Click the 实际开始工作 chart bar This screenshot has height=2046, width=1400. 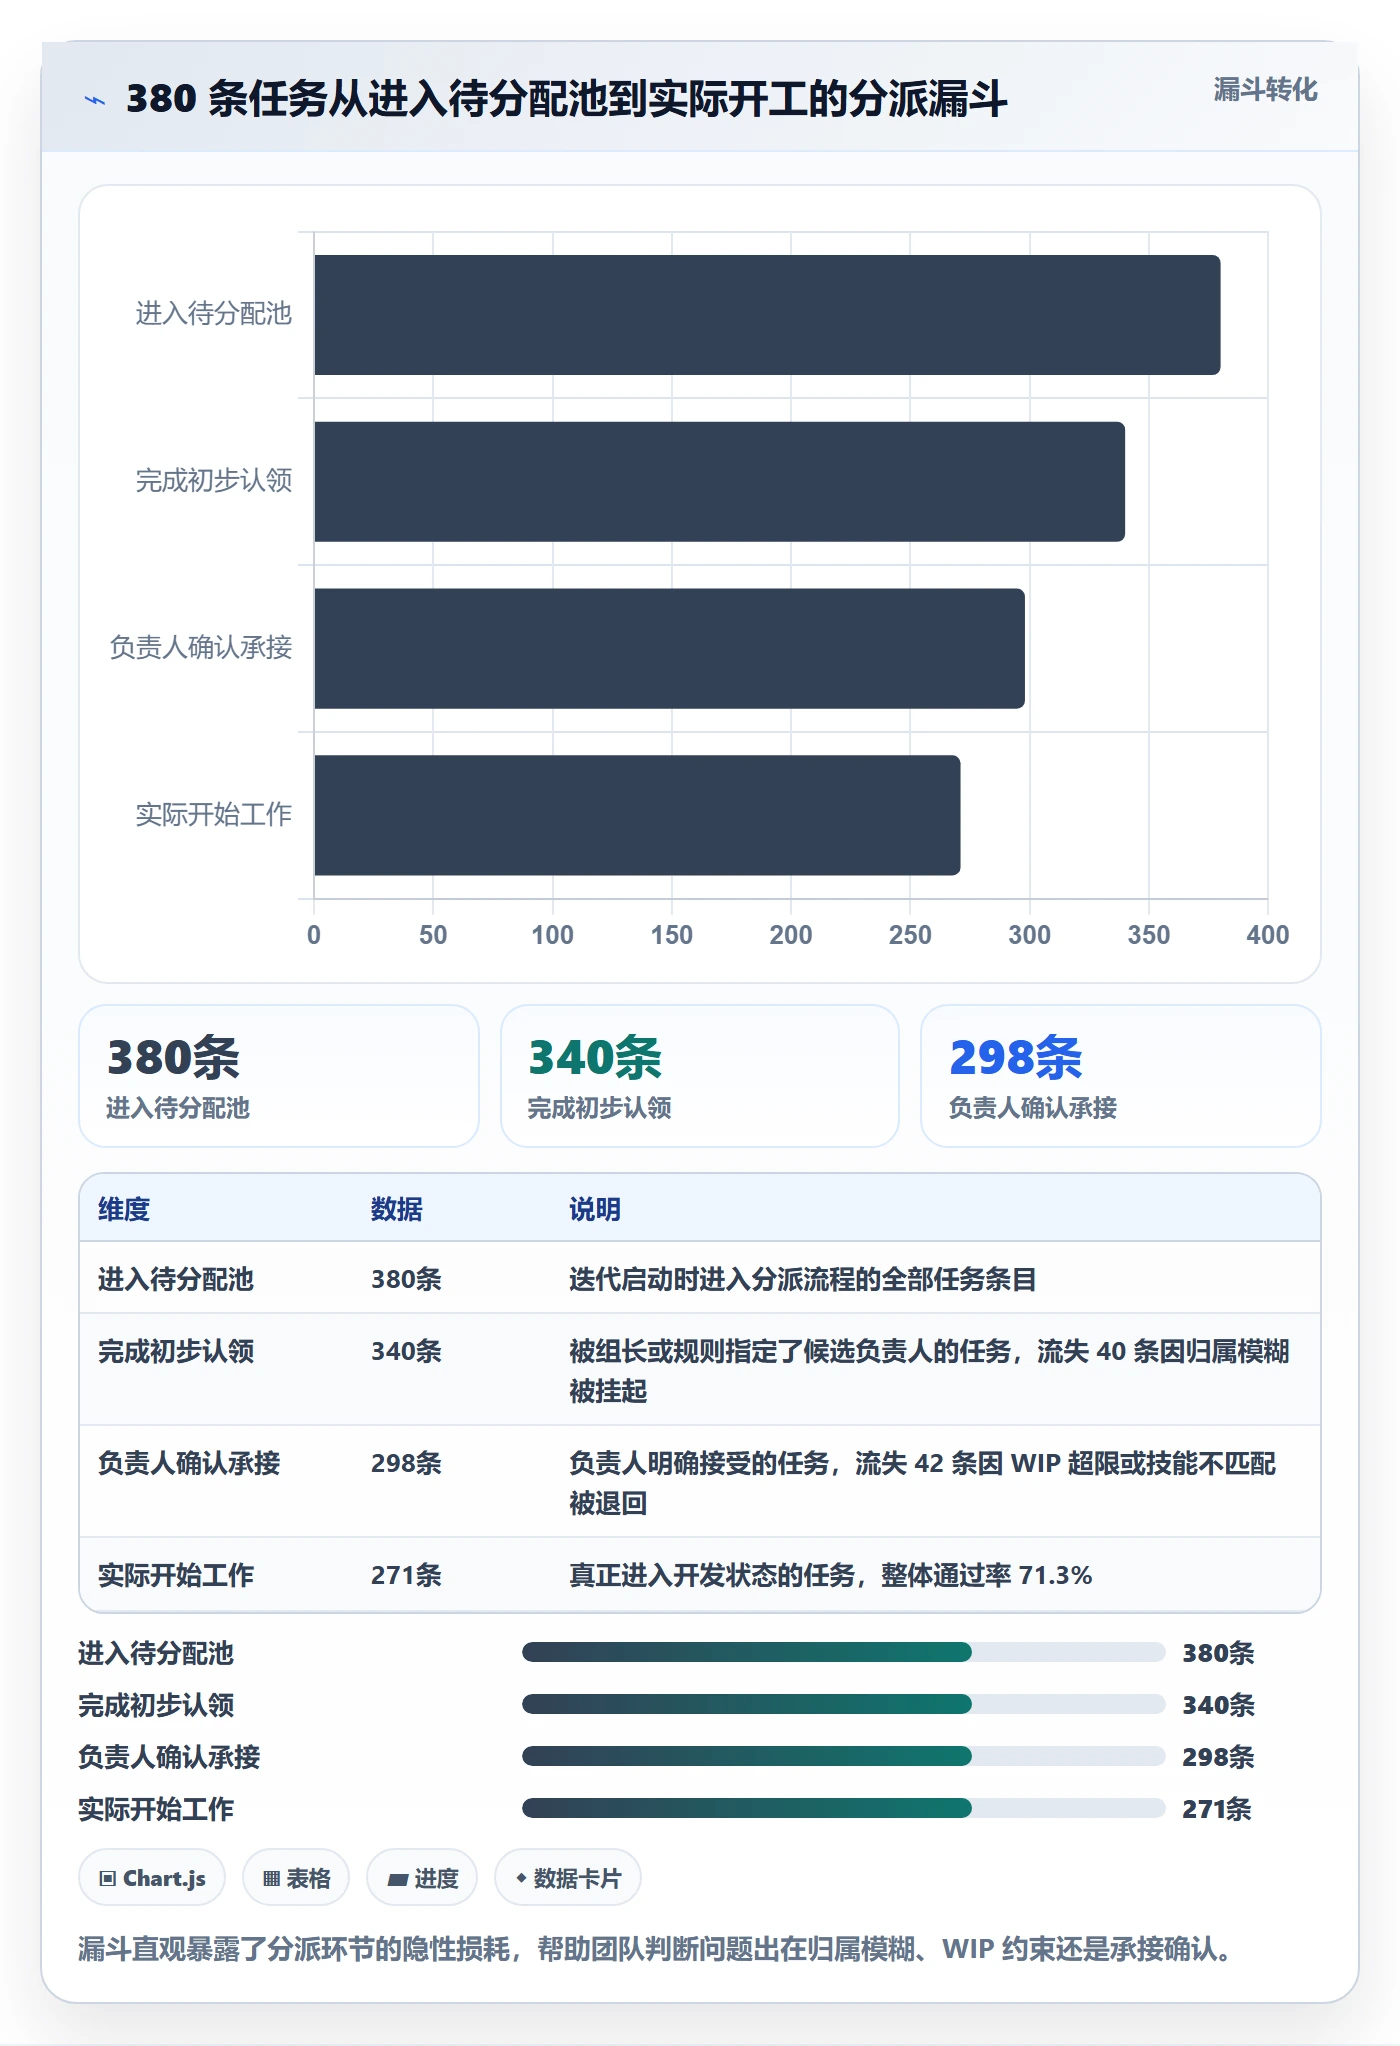click(x=637, y=815)
